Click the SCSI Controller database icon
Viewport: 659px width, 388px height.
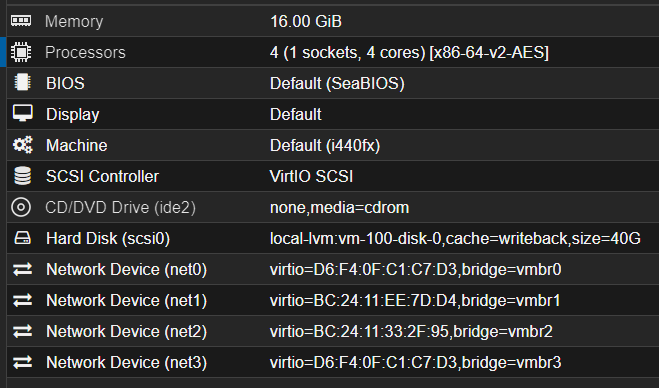[22, 176]
